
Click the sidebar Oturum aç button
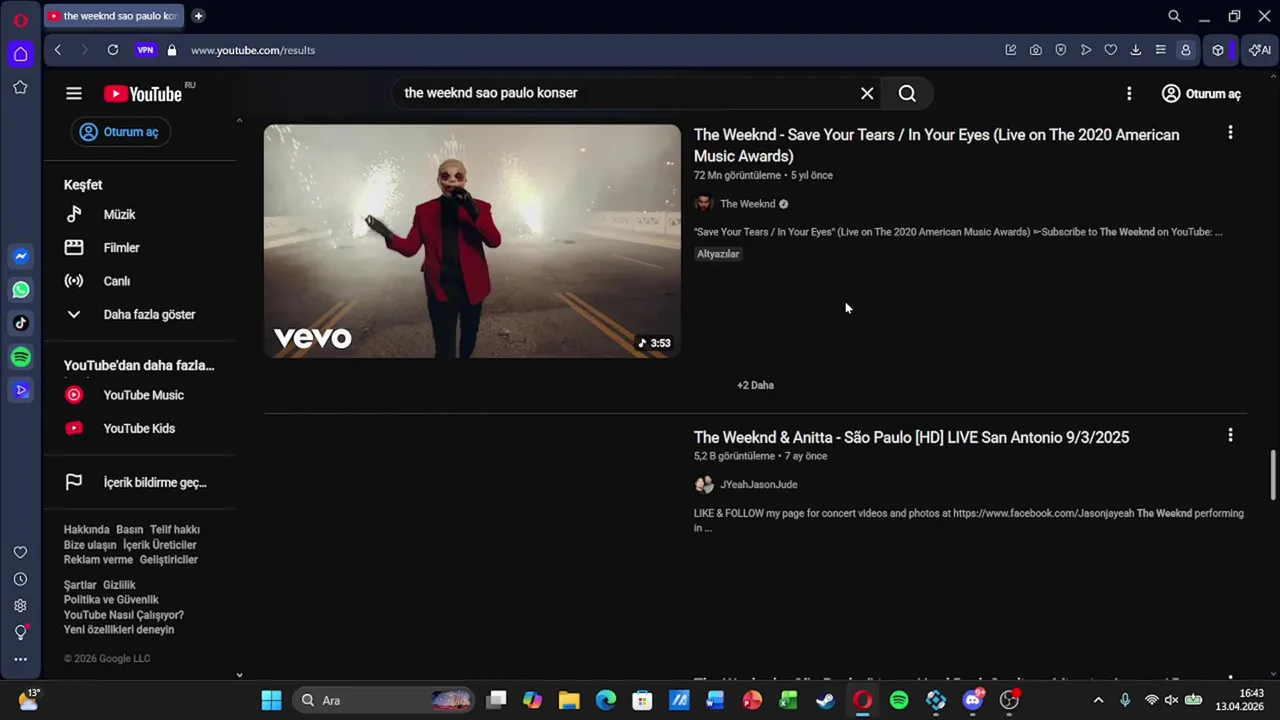[121, 132]
